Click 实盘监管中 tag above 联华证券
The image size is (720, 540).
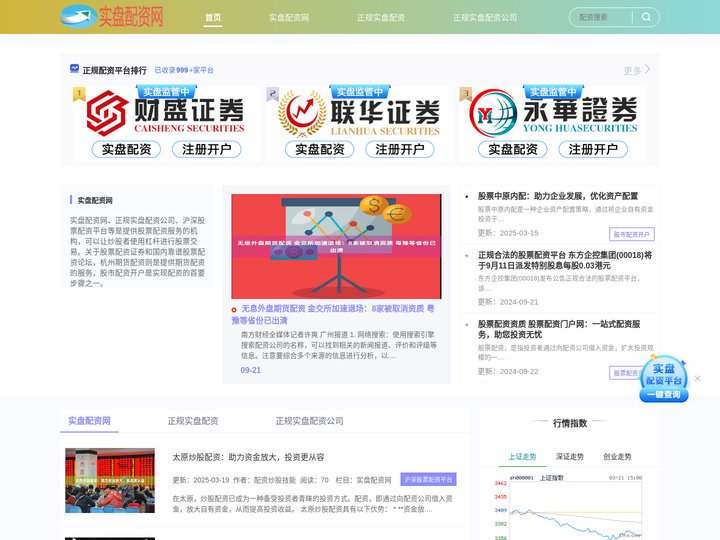360,91
